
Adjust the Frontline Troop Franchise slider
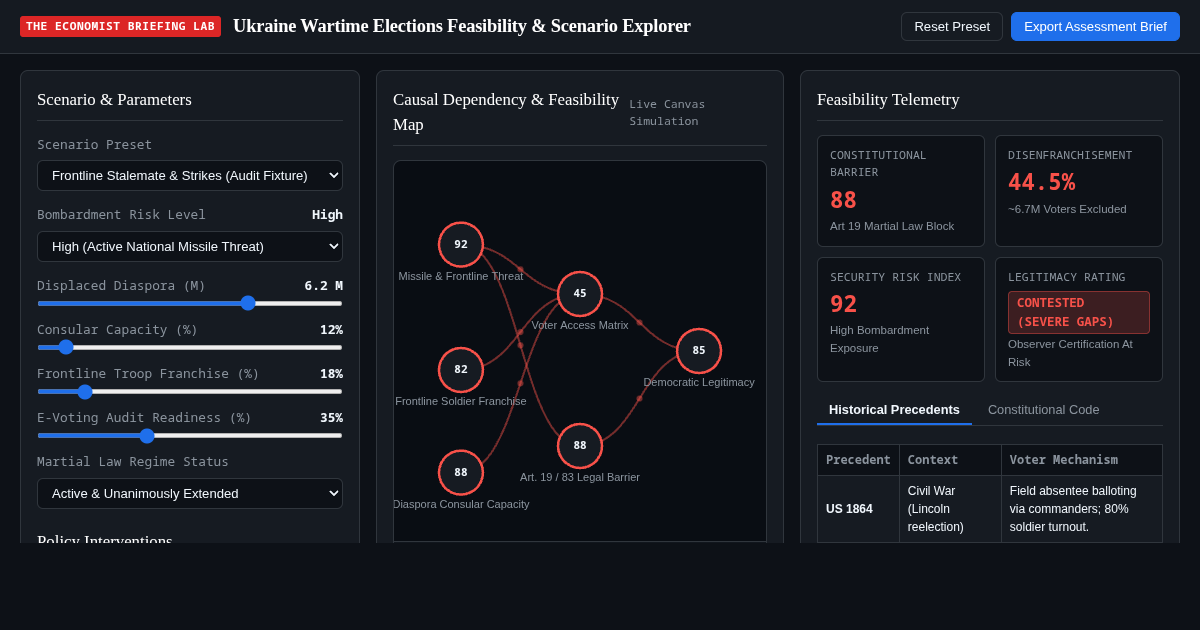pos(190,391)
